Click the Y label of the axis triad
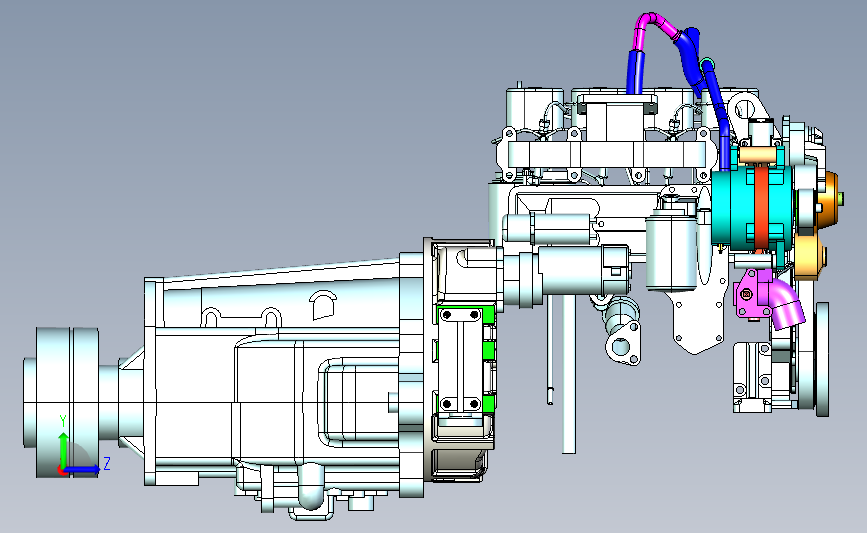The width and height of the screenshot is (867, 533). point(63,421)
